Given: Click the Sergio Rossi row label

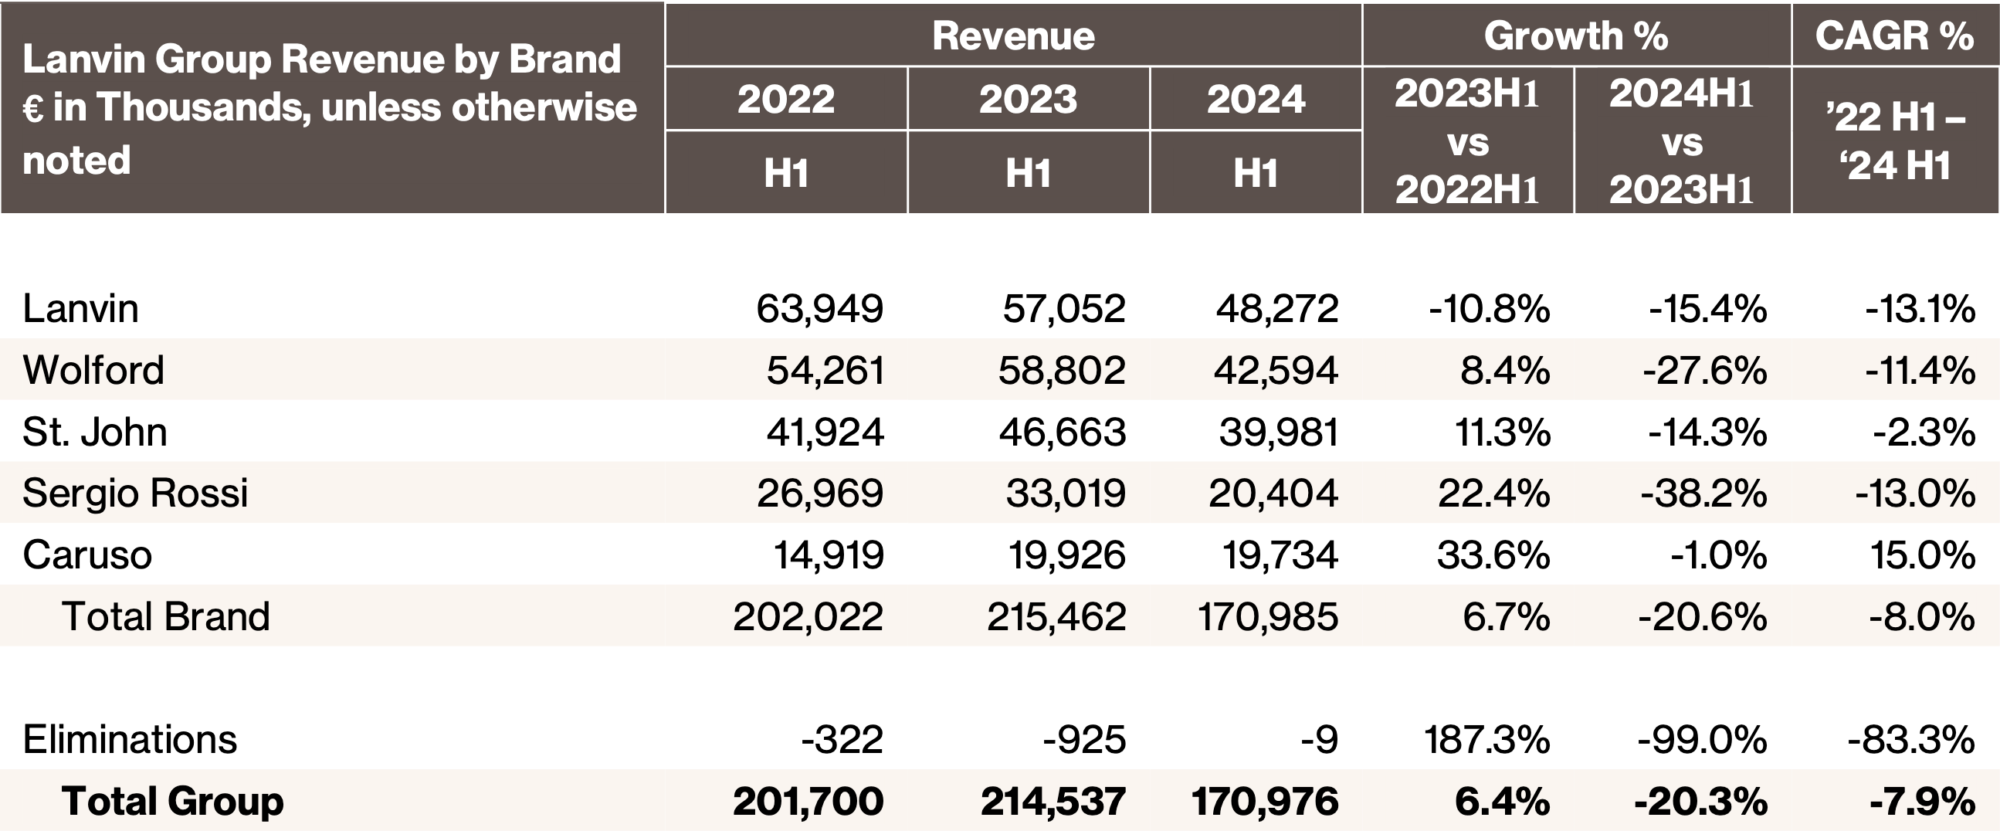Looking at the screenshot, I should 135,493.
